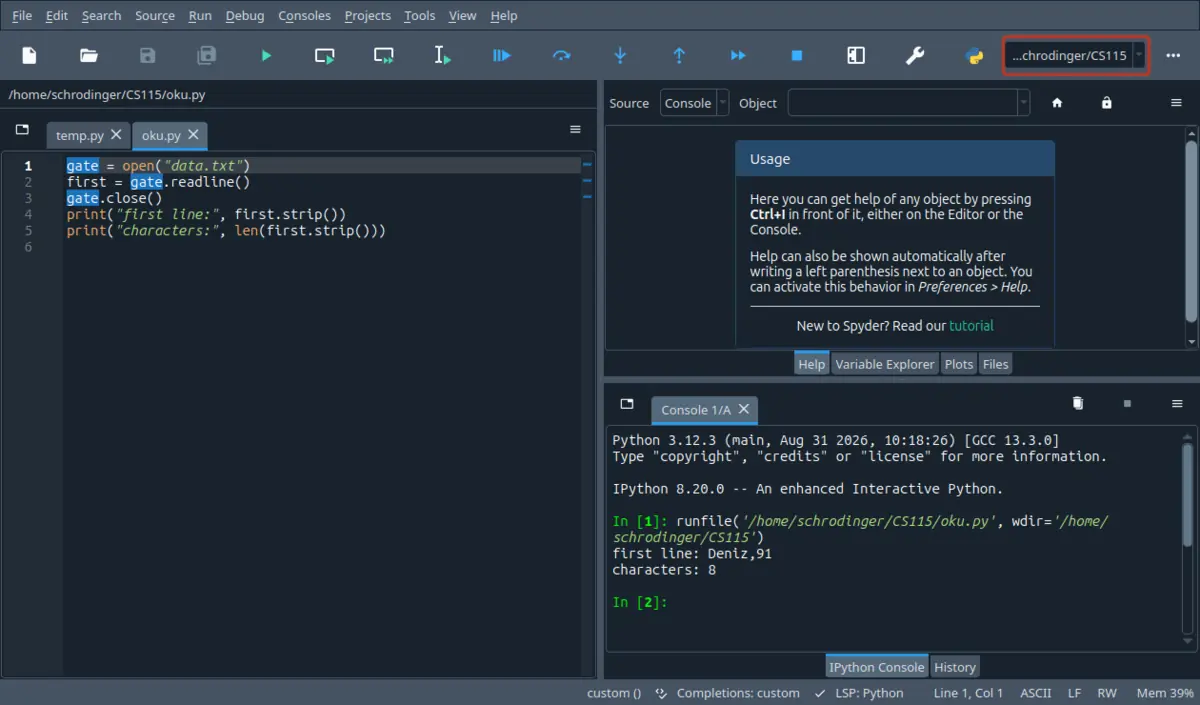
Task: Run the file with the green play icon
Action: pos(266,56)
